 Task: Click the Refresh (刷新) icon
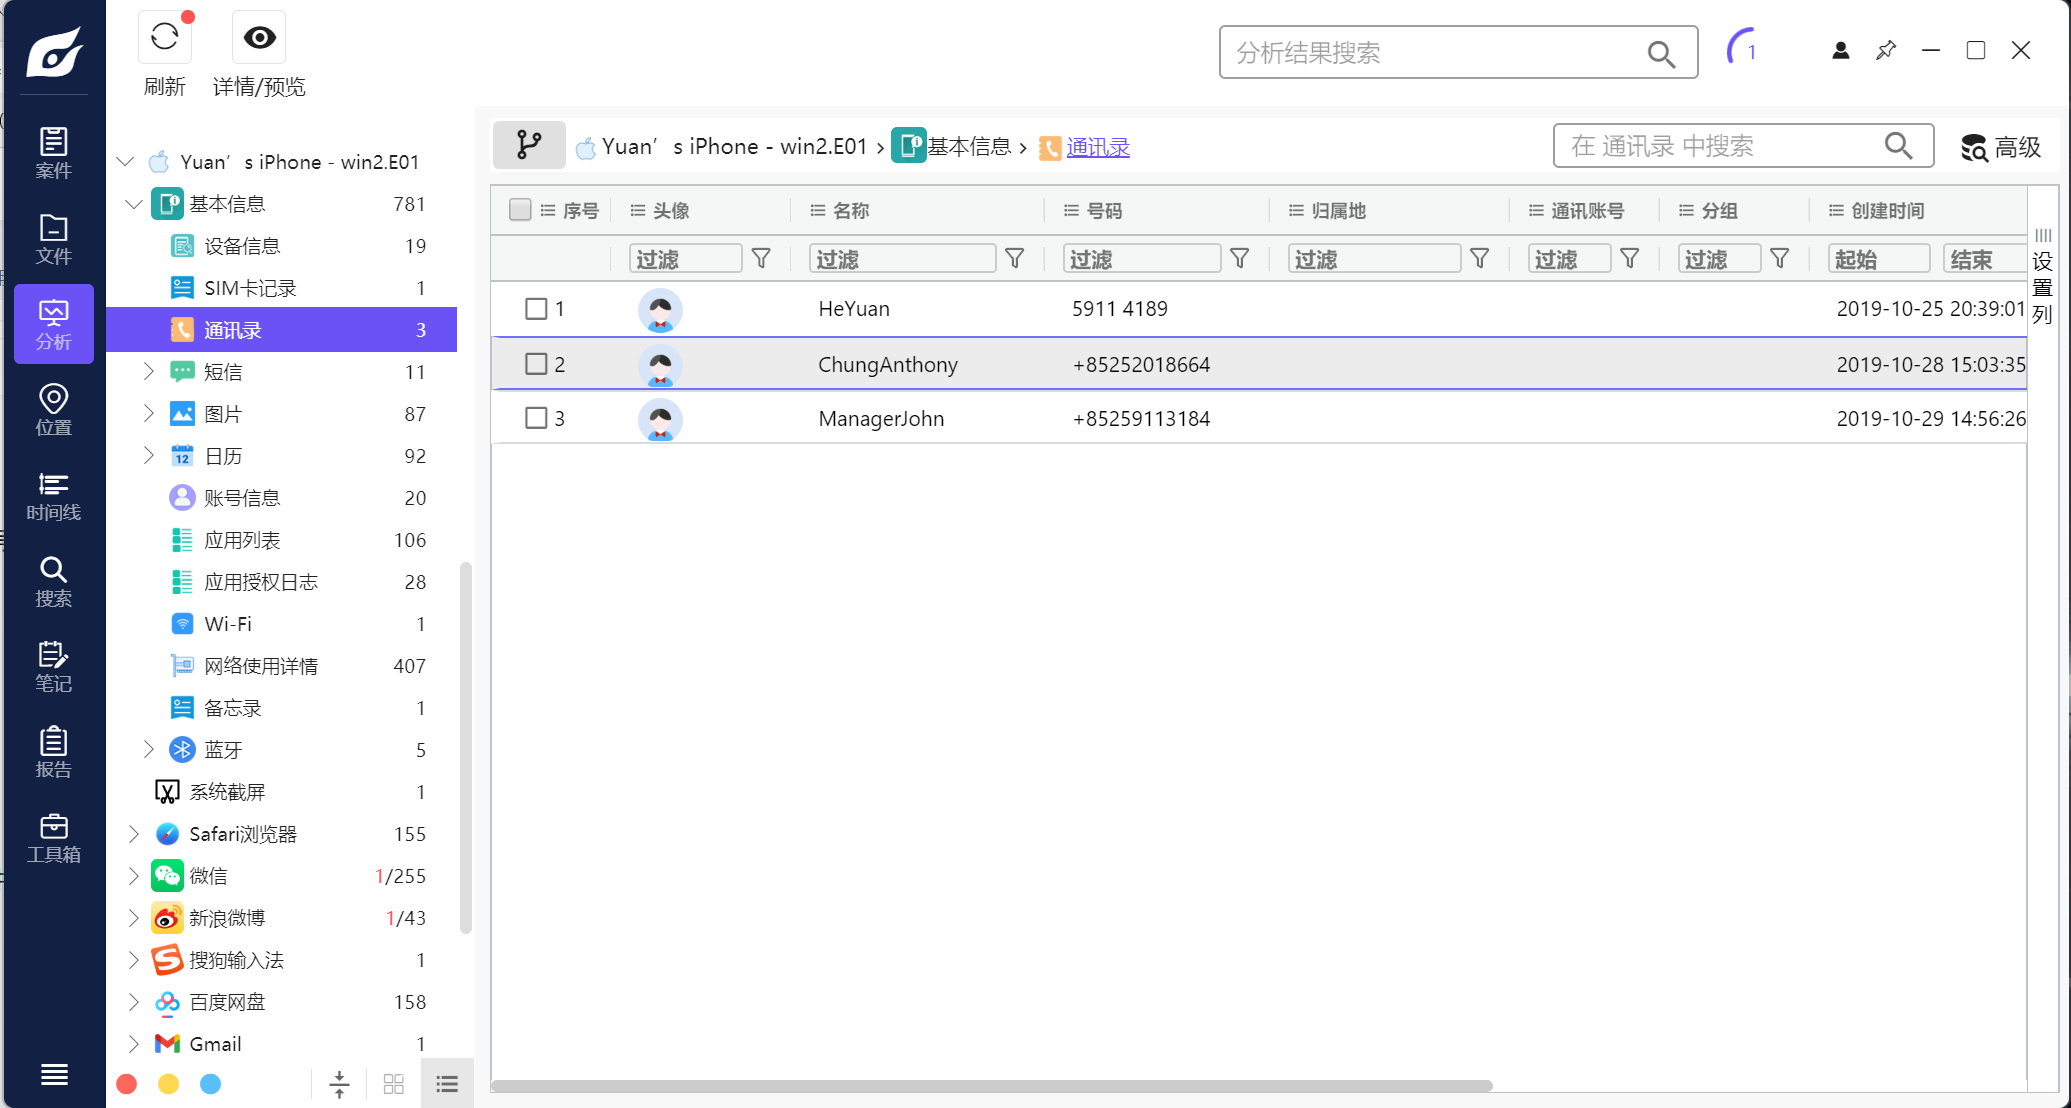point(165,38)
